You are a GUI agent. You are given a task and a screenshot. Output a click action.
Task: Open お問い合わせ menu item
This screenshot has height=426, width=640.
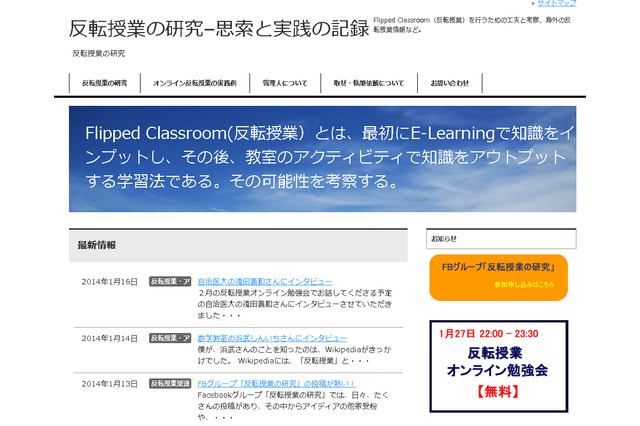pyautogui.click(x=449, y=83)
